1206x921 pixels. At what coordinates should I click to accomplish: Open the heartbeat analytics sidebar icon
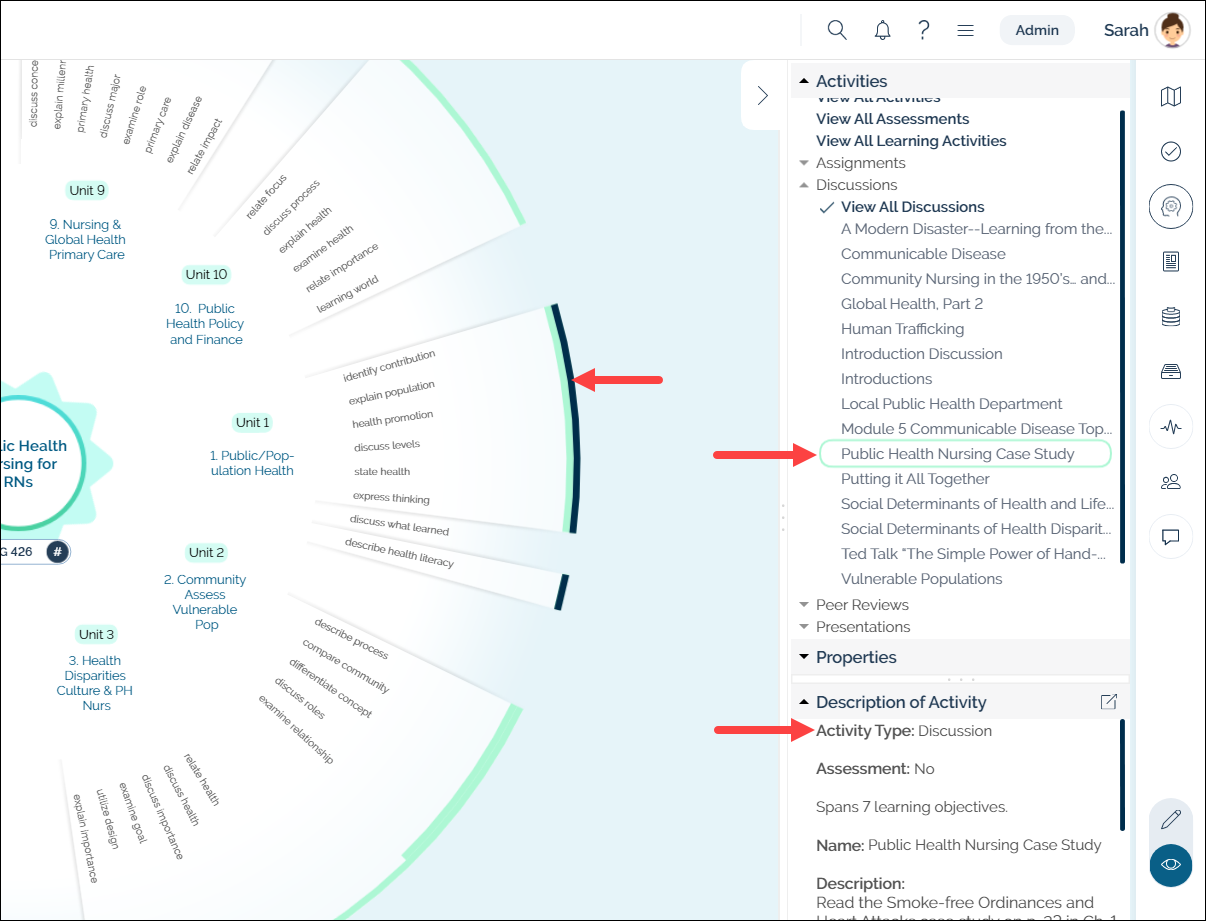pyautogui.click(x=1171, y=427)
